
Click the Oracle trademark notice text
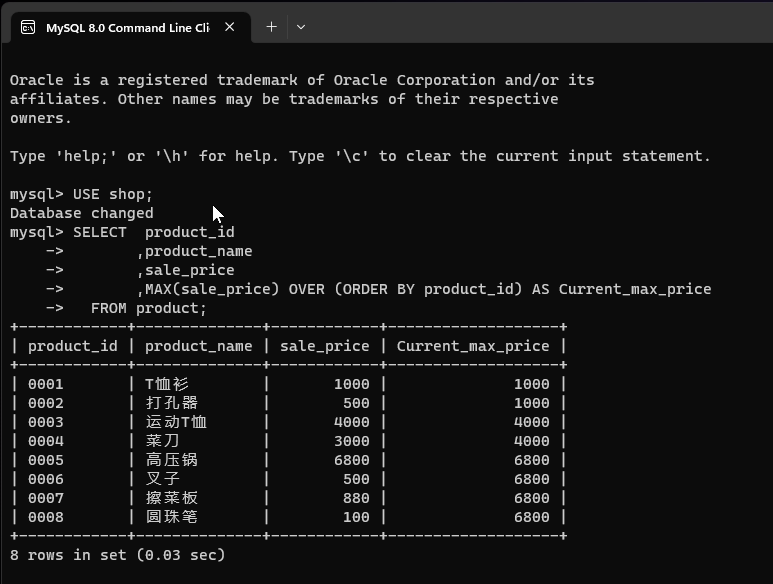(x=302, y=80)
